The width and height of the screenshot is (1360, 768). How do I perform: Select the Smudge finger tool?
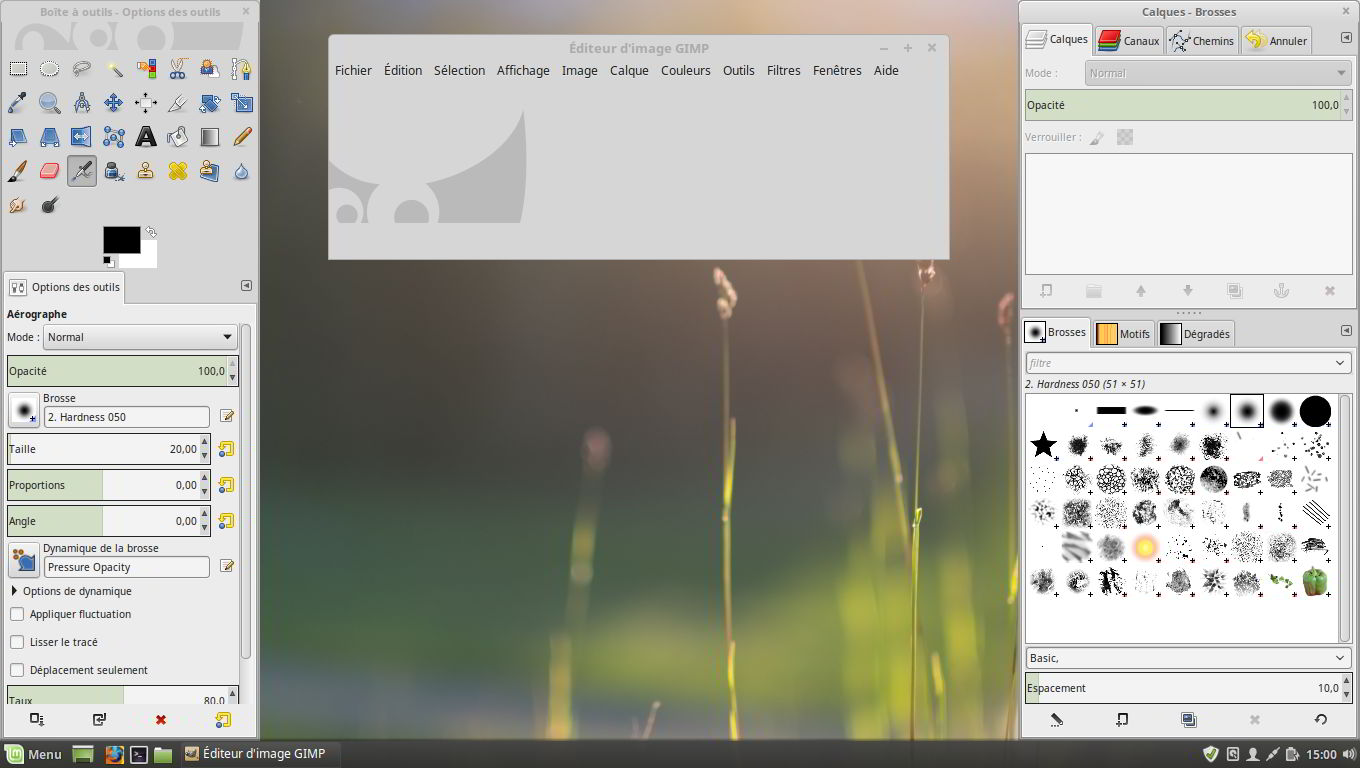tap(18, 205)
